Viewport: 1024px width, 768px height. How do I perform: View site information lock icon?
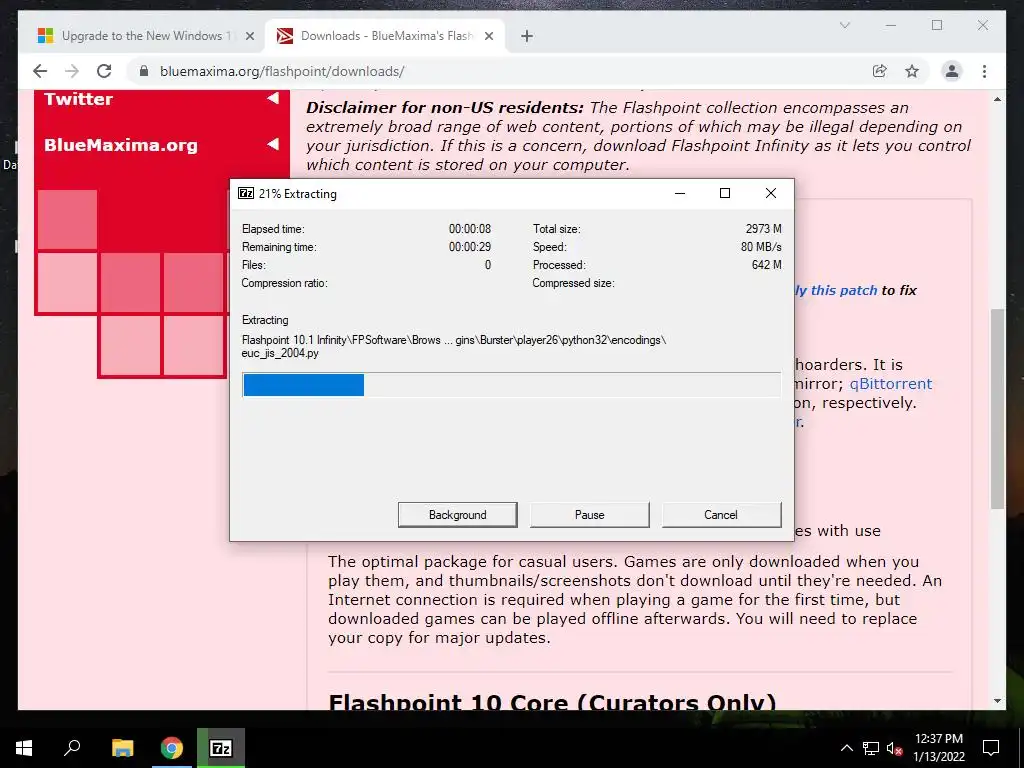point(144,71)
